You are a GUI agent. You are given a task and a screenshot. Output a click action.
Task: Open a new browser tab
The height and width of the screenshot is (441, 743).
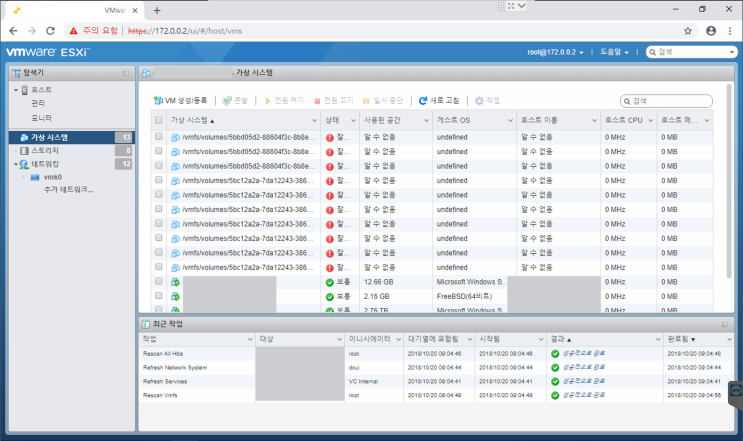coord(157,10)
